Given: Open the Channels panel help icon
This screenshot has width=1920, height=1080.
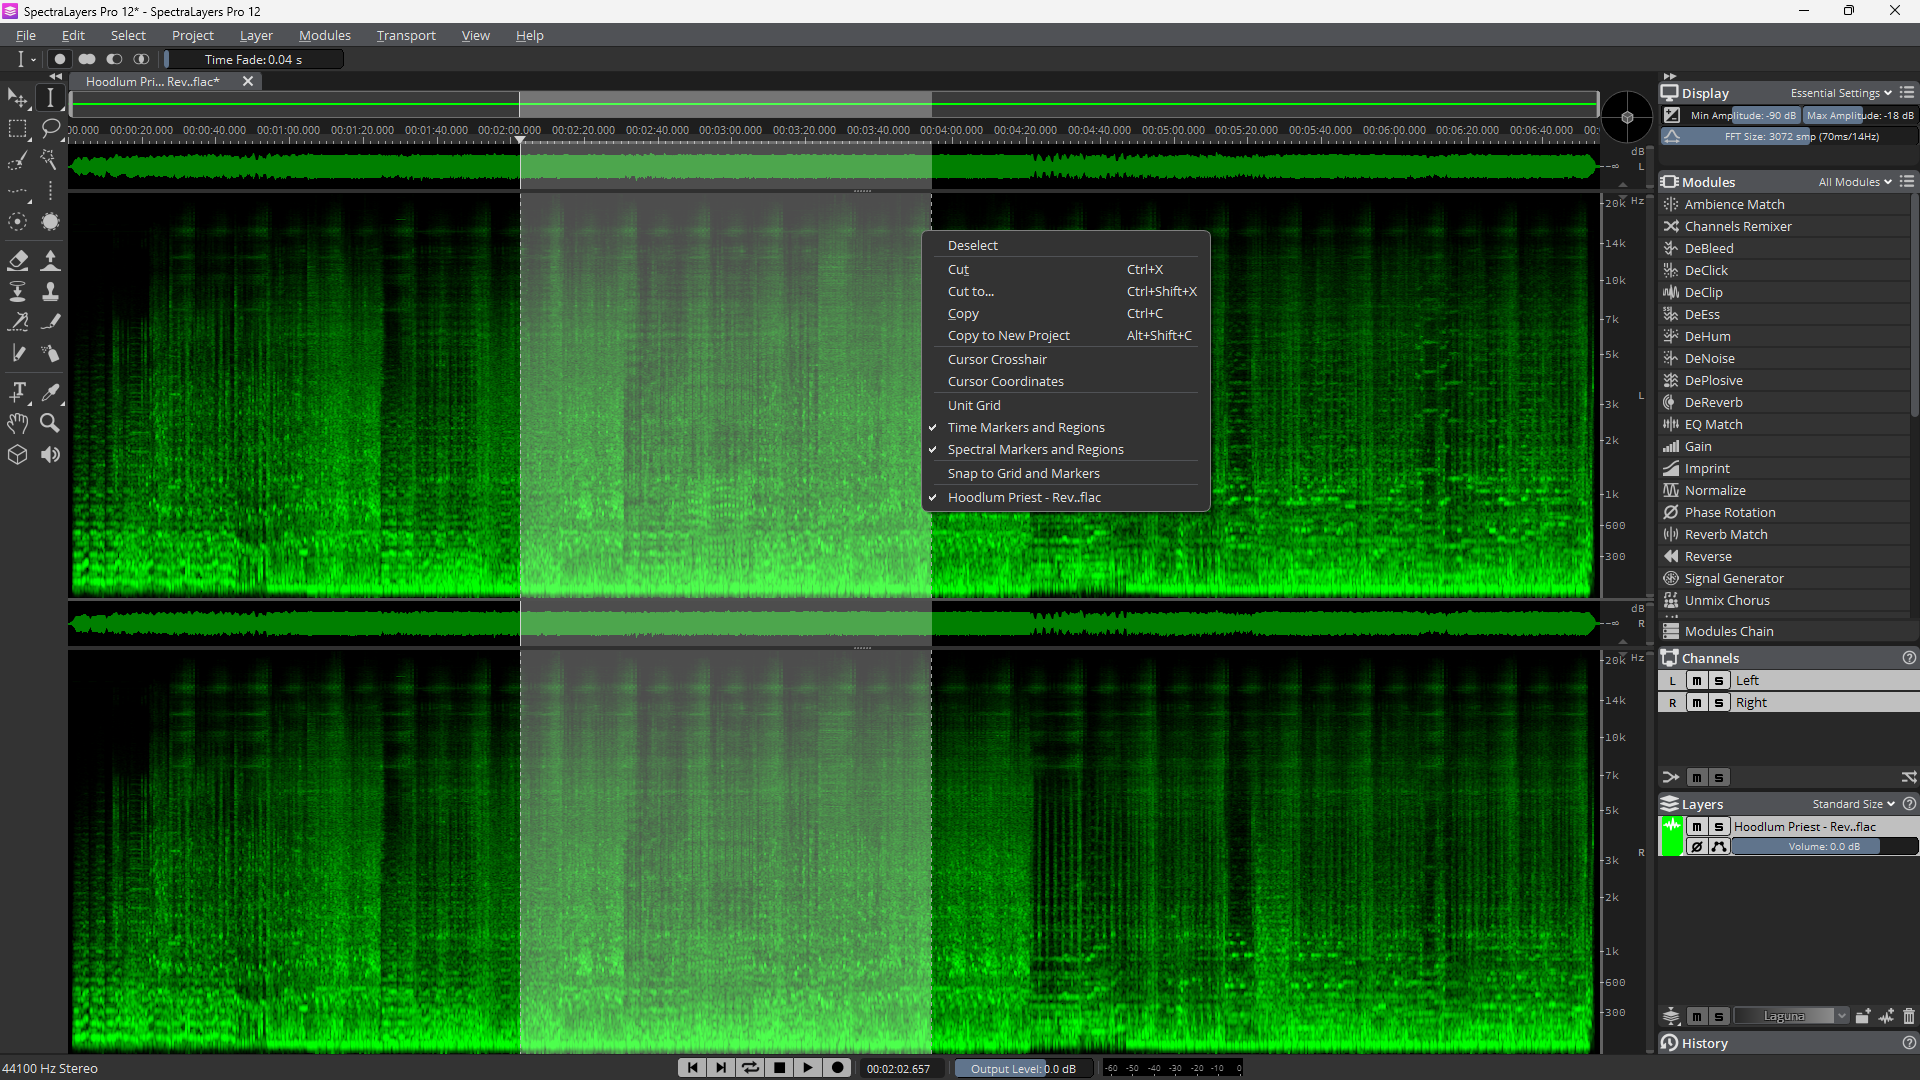Looking at the screenshot, I should point(1909,658).
